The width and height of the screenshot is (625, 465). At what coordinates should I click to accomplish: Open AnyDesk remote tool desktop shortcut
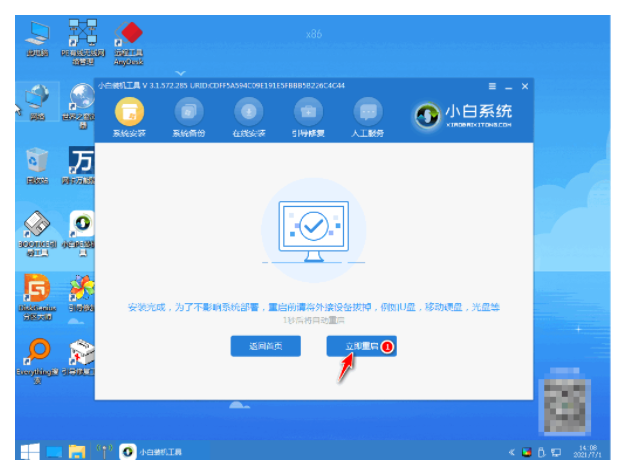[x=129, y=38]
